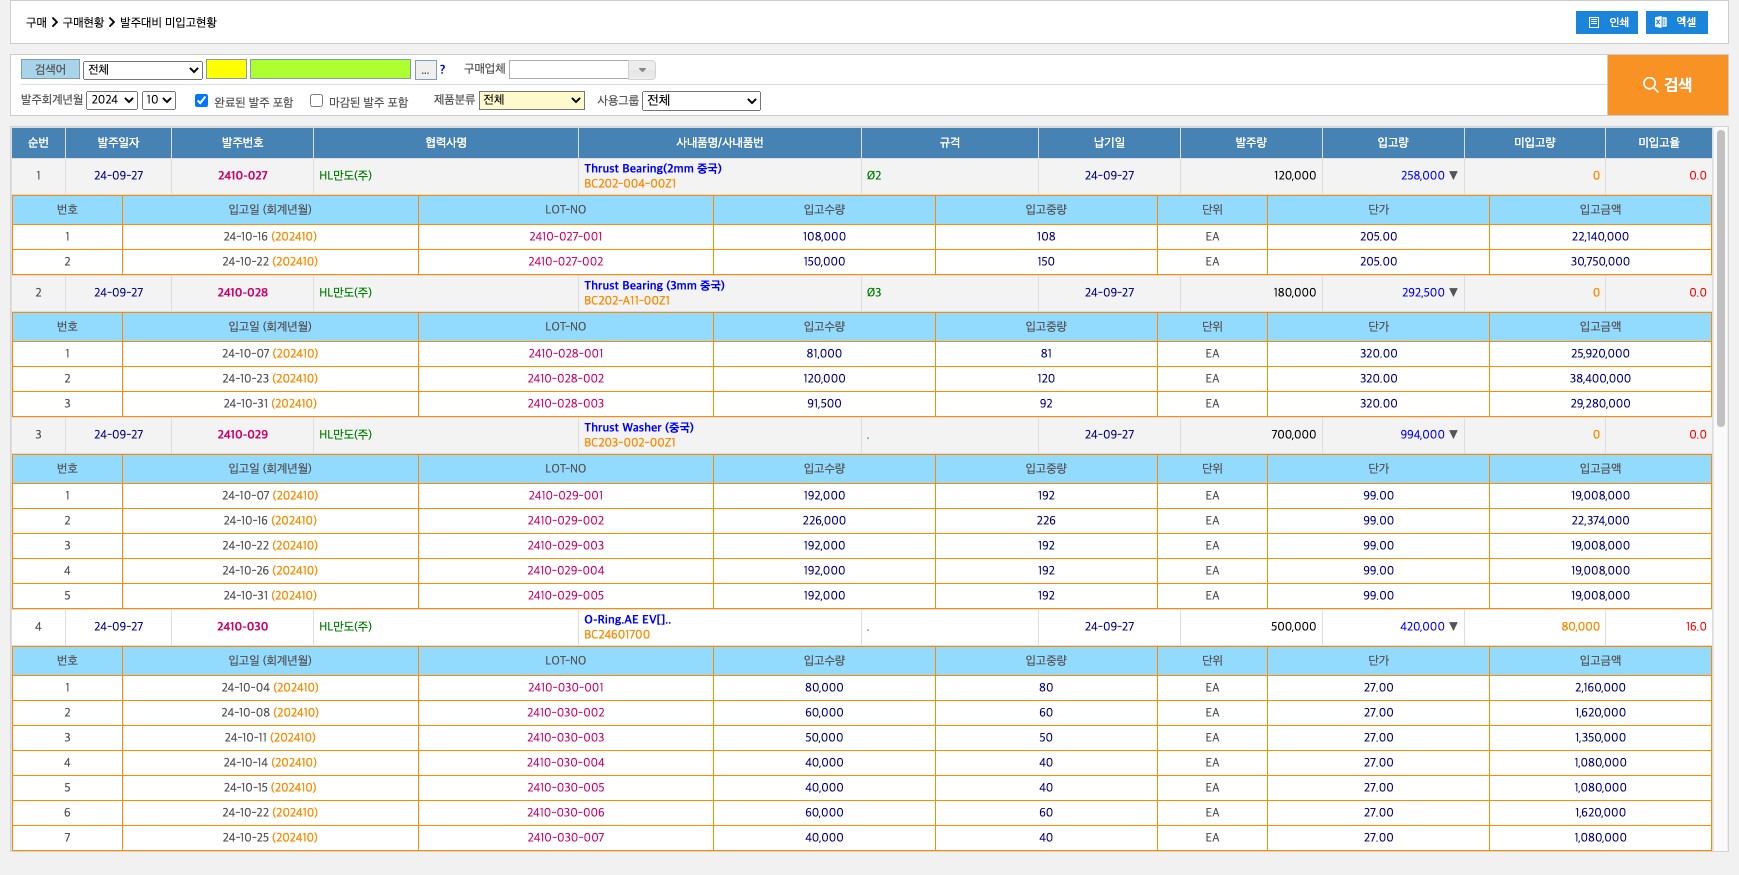Open lookup with the ellipsis button

click(425, 70)
